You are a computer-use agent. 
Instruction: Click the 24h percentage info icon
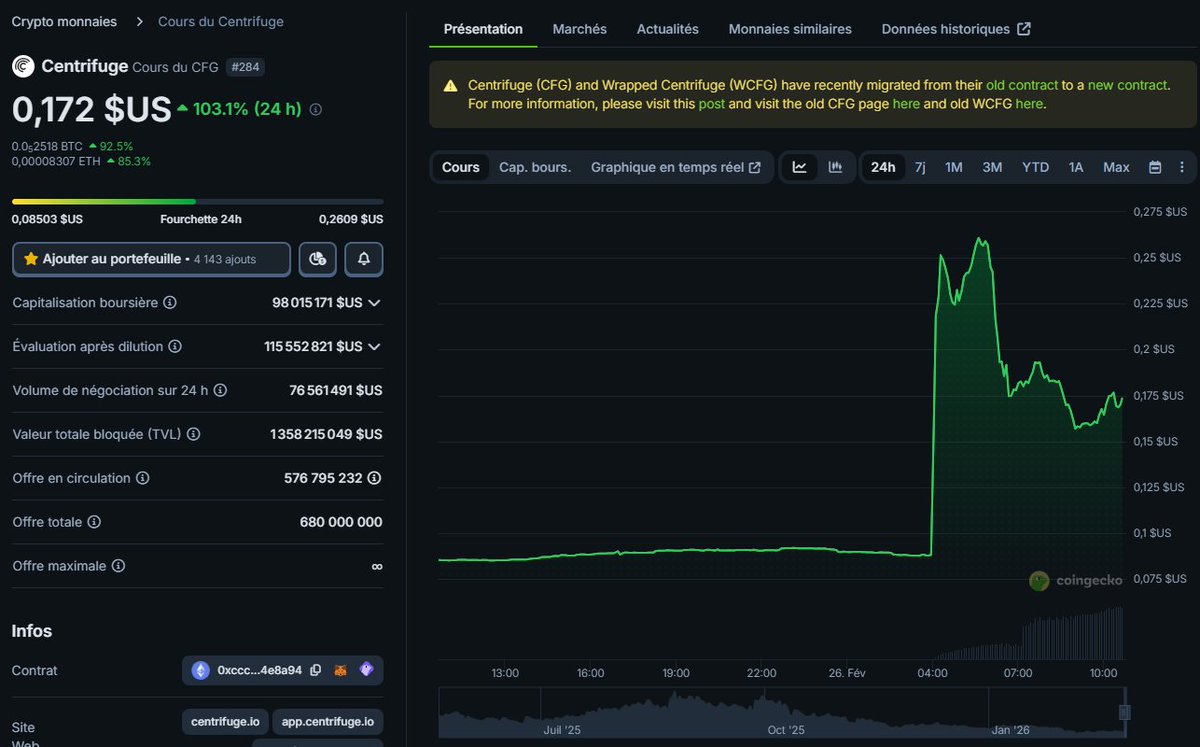[316, 109]
